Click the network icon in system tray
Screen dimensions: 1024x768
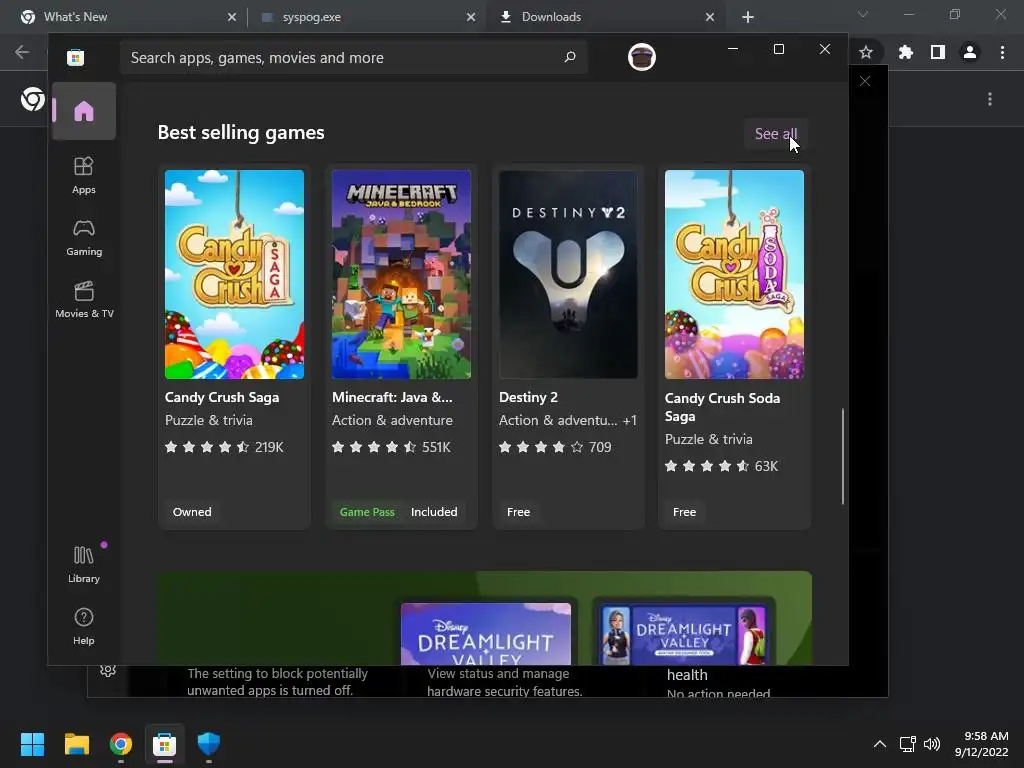coord(907,744)
